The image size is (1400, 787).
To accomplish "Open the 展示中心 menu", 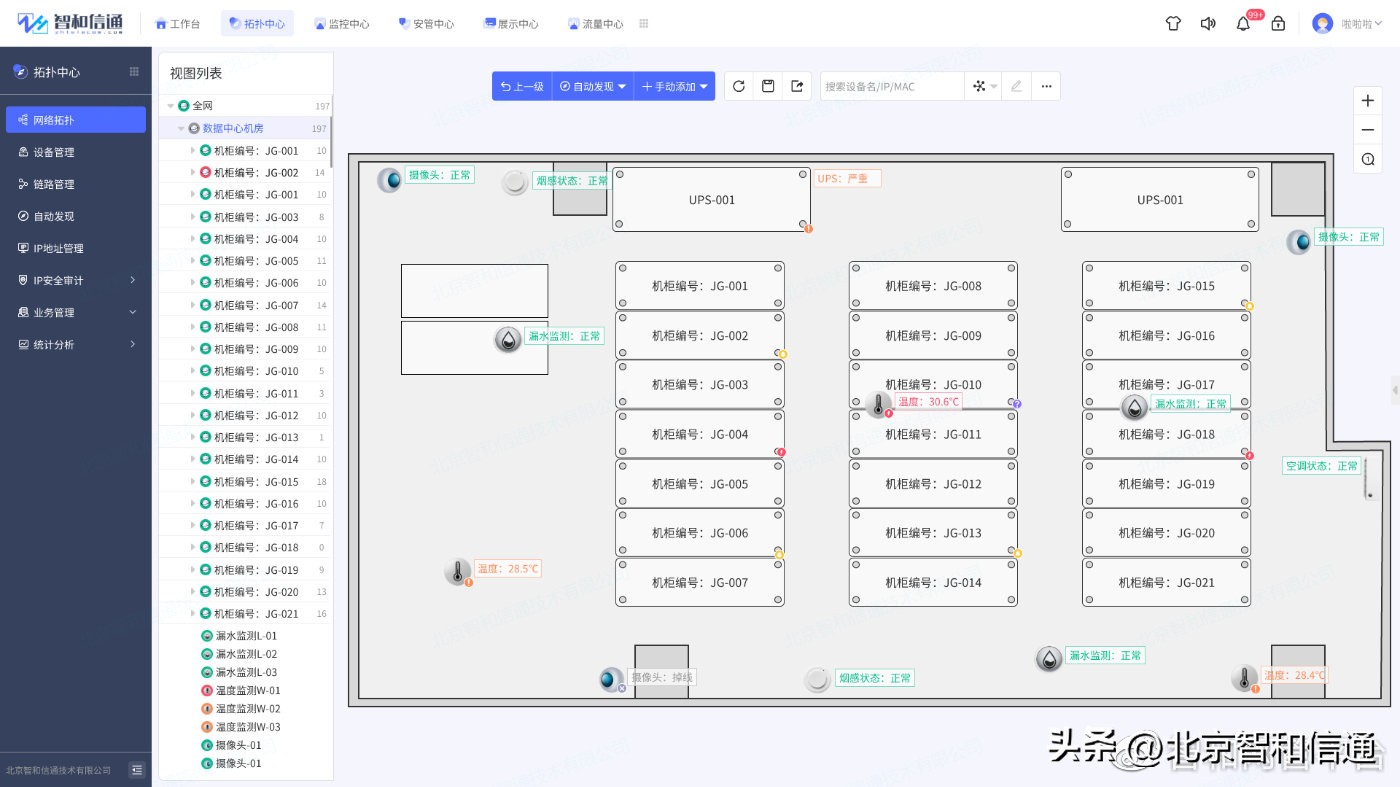I will tap(512, 22).
